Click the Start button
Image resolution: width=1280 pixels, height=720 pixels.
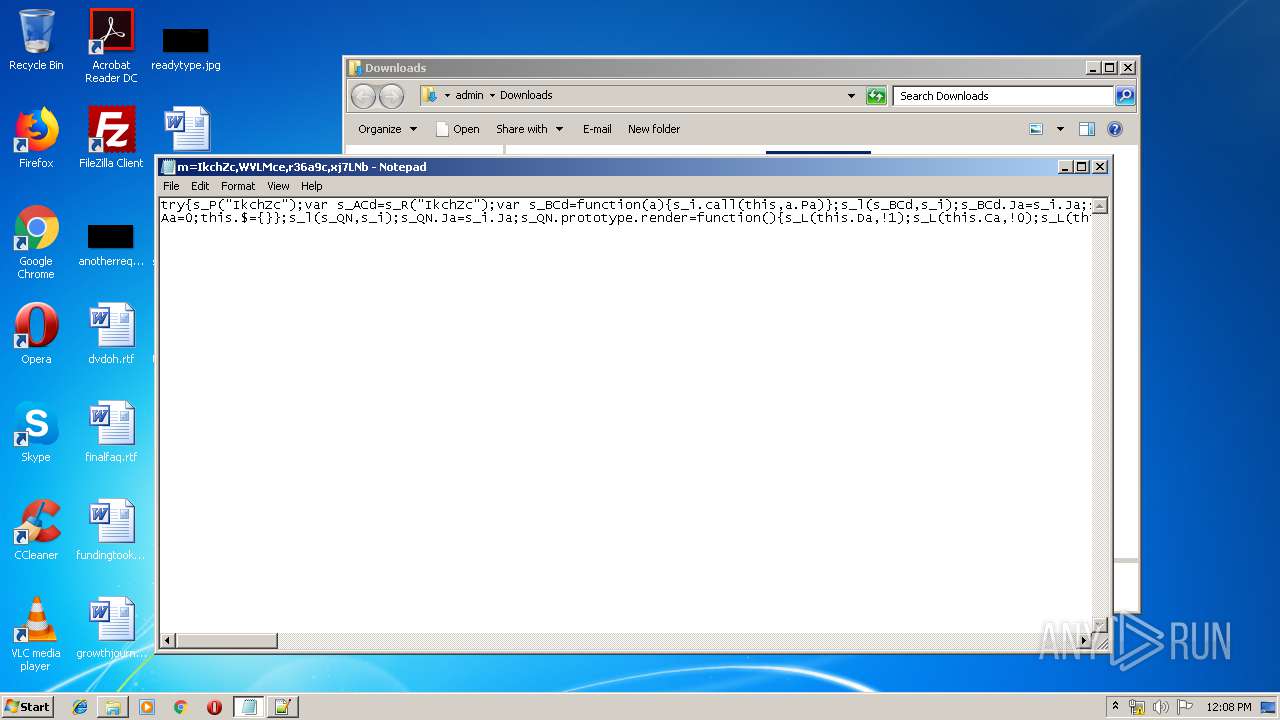pos(27,707)
